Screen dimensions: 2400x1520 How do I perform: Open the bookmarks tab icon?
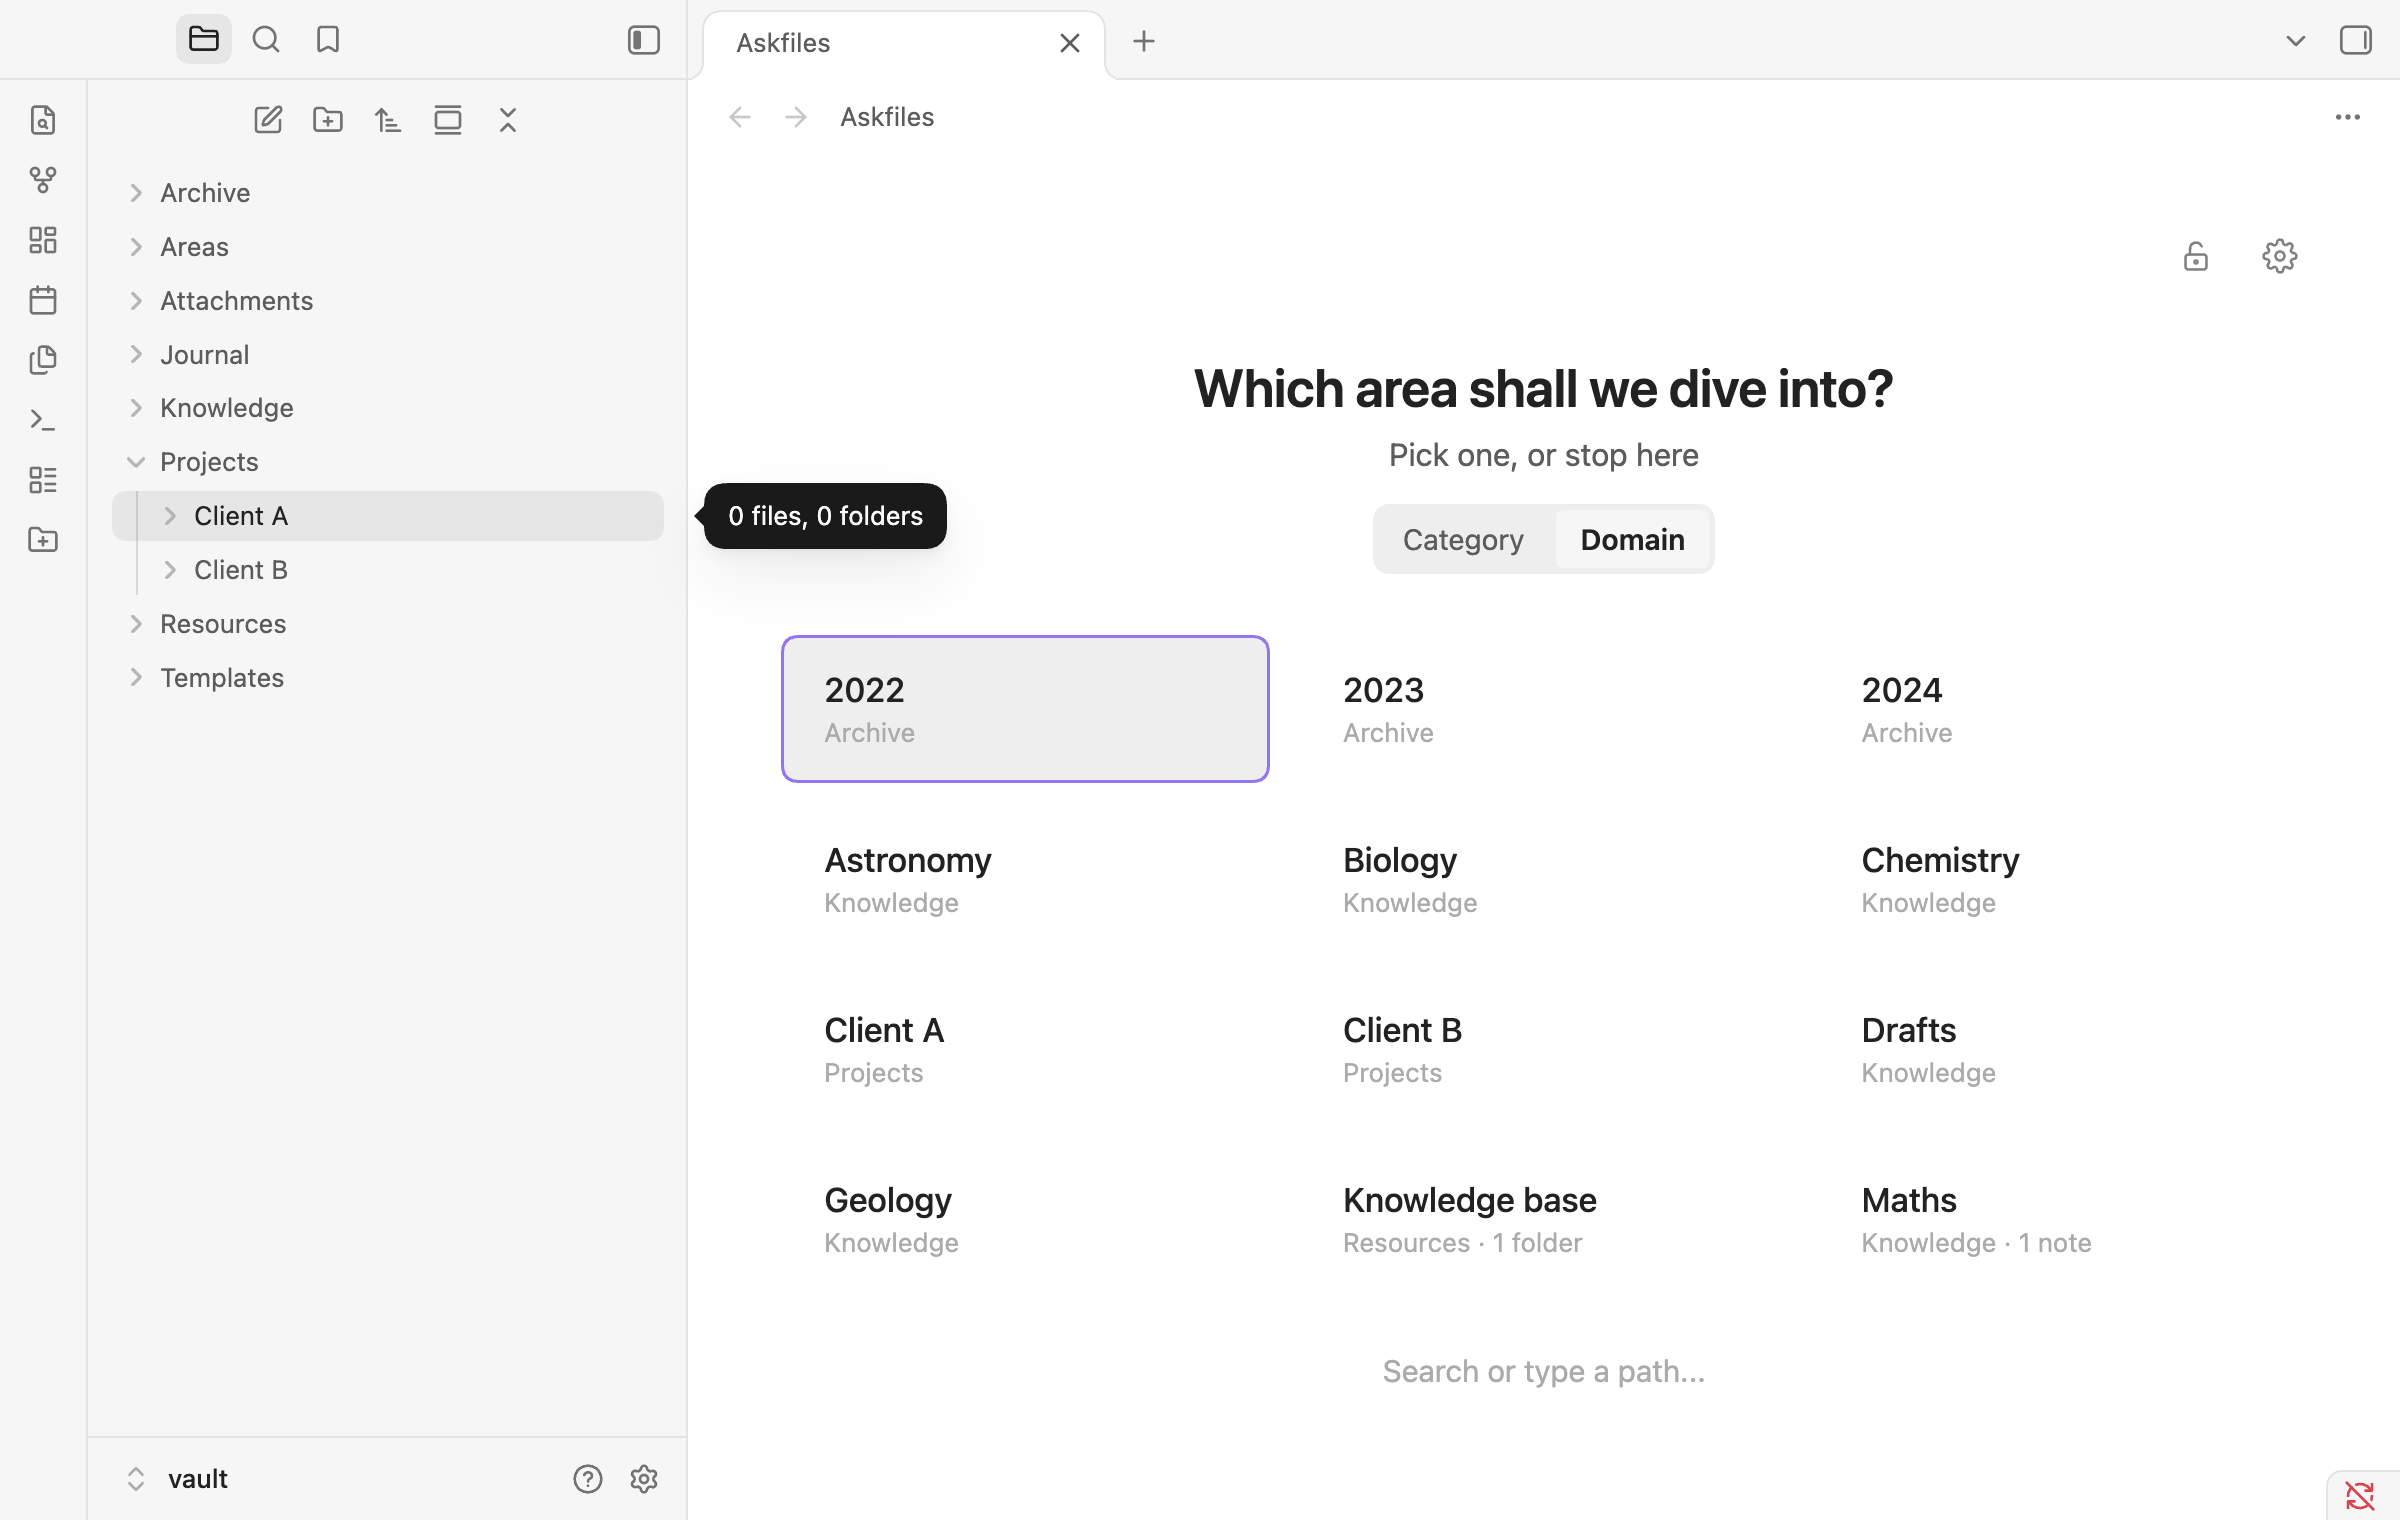[328, 40]
